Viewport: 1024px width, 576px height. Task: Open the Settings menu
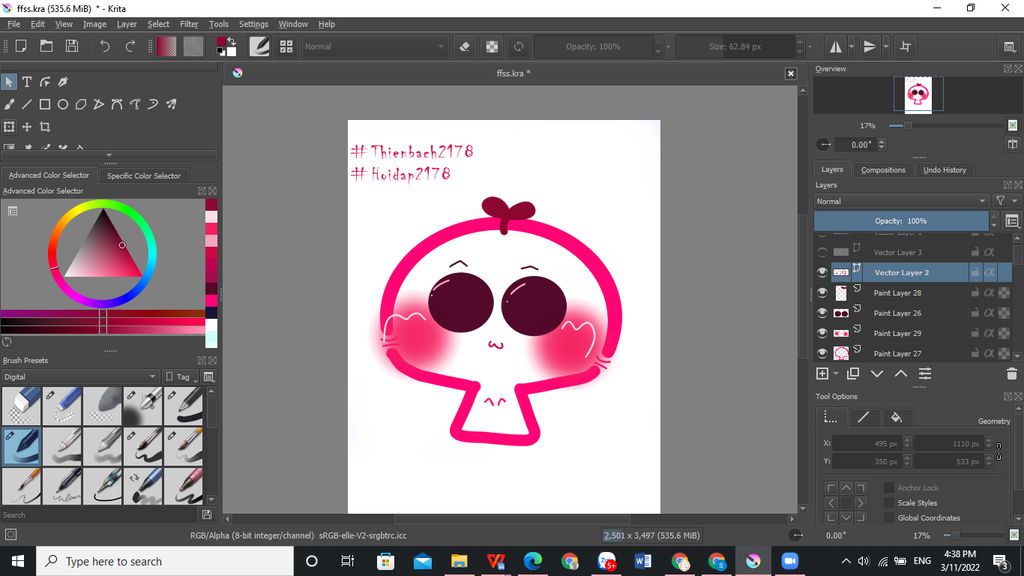click(253, 24)
